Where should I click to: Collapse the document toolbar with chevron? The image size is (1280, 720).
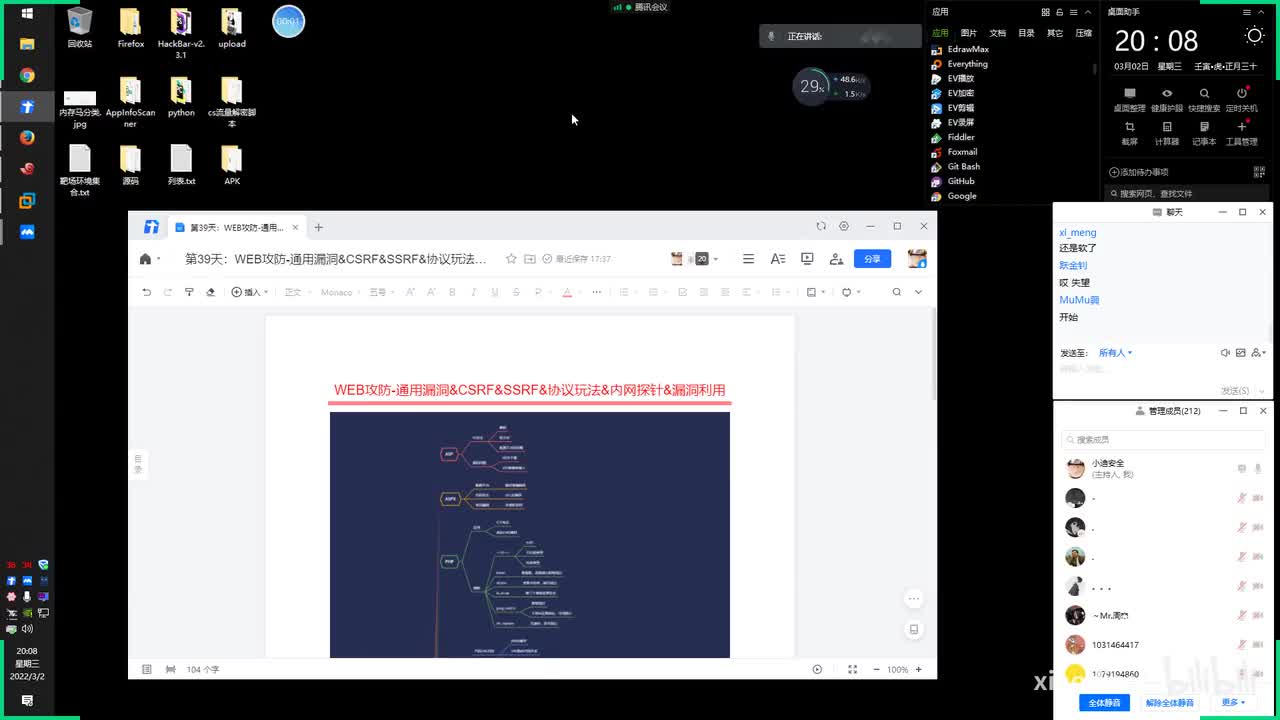(920, 292)
